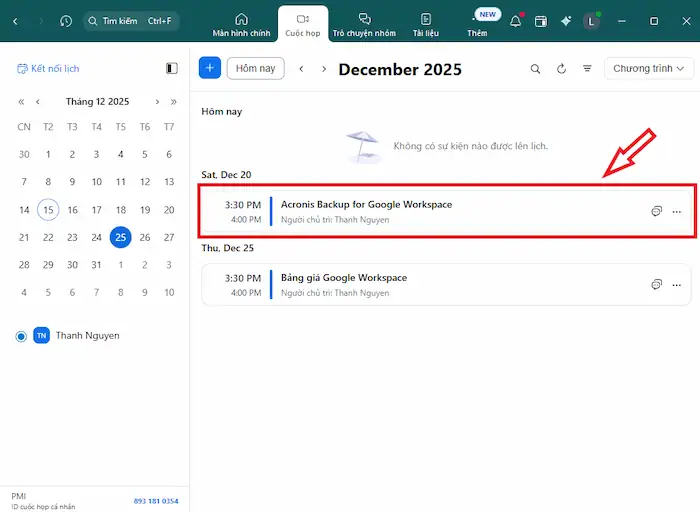The image size is (700, 512).
Task: Open the Thêm menu in top navigation
Action: [x=477, y=25]
